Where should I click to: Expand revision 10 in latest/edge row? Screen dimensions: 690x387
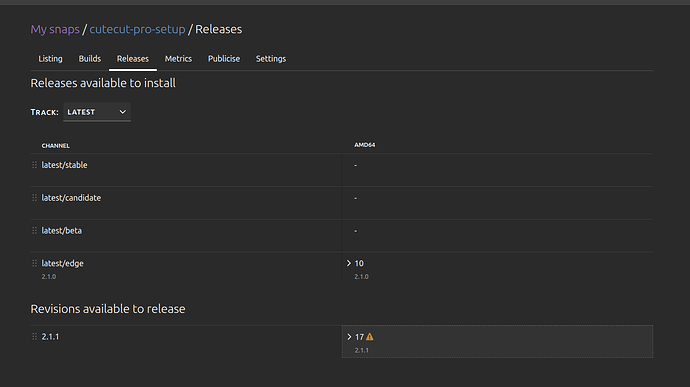(x=349, y=263)
